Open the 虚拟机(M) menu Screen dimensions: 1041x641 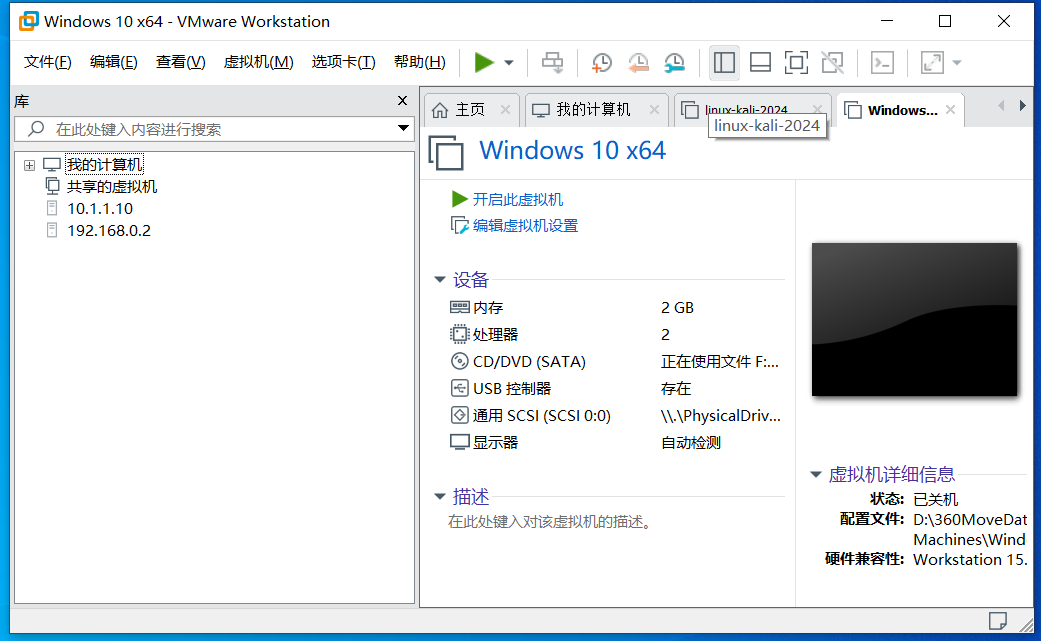tap(258, 62)
